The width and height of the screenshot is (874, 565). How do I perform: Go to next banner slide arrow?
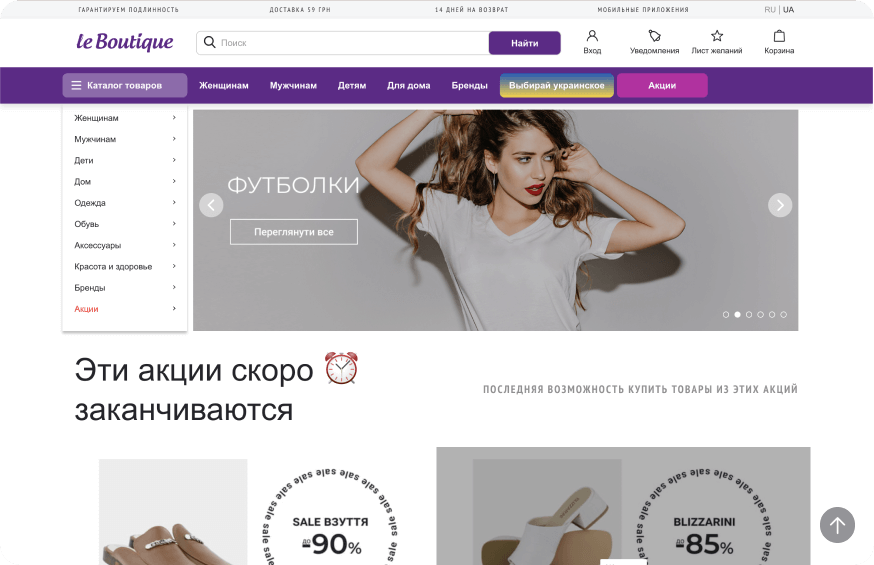point(780,205)
